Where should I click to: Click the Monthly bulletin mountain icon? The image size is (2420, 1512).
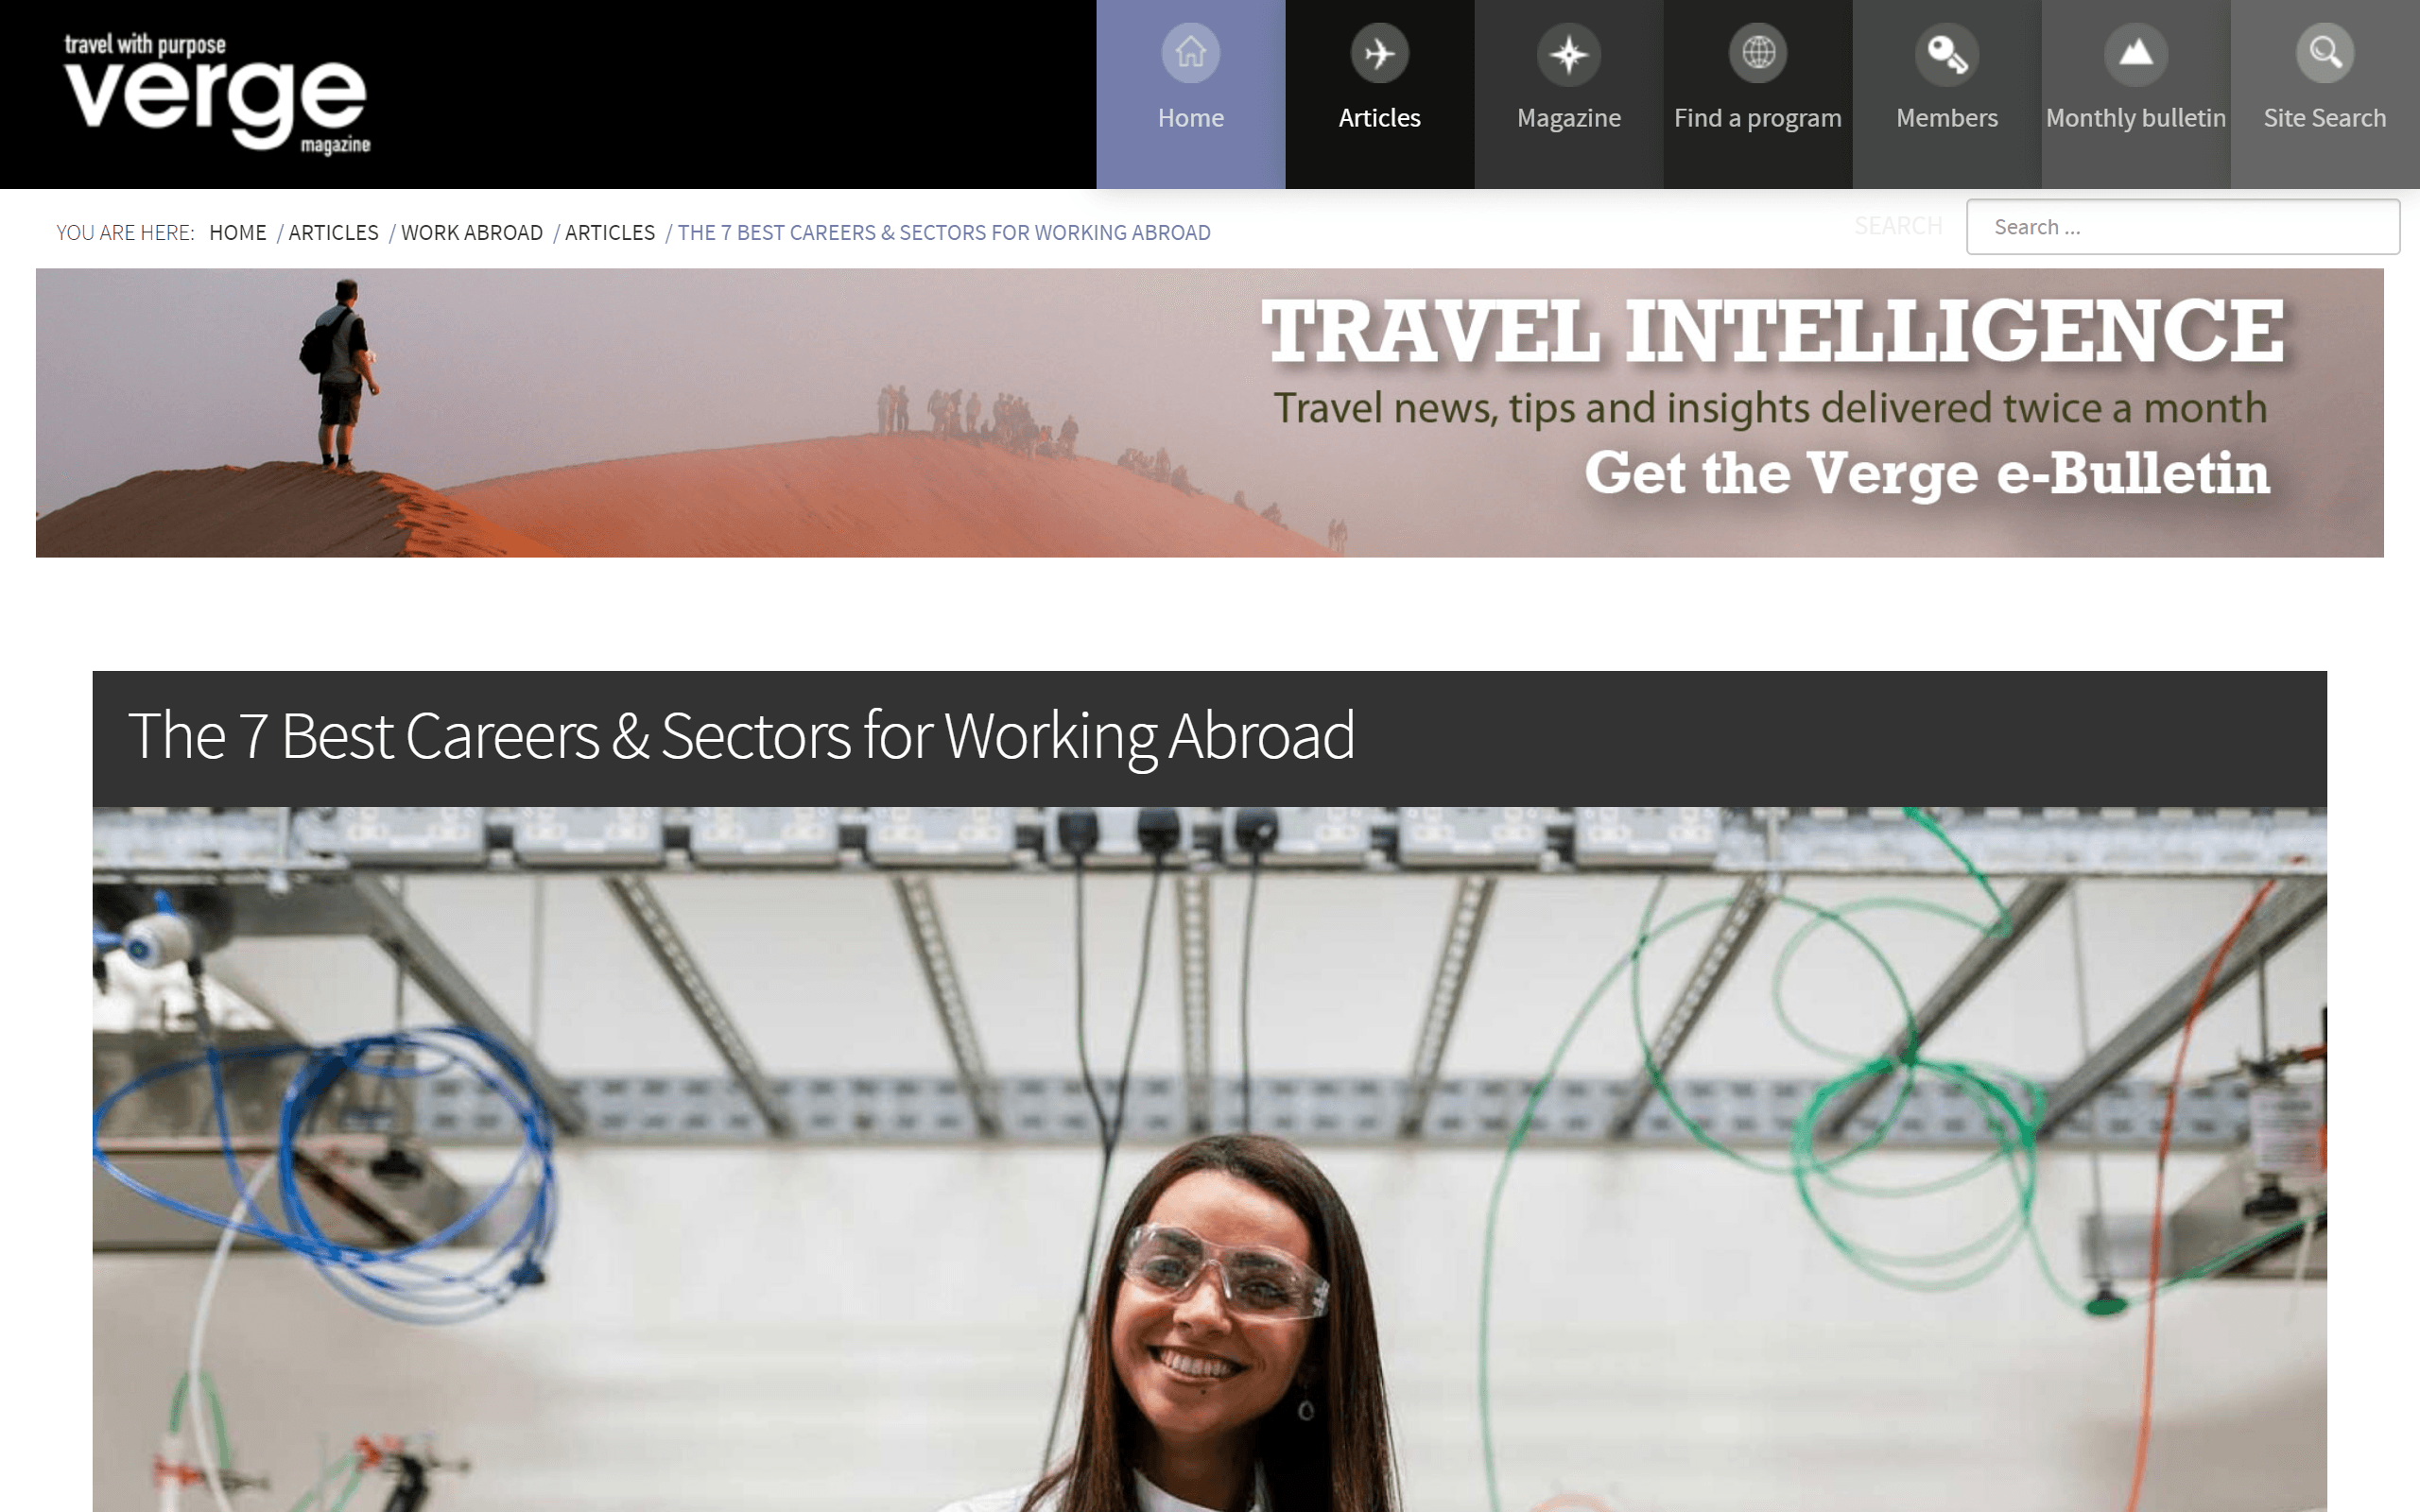coord(2136,53)
